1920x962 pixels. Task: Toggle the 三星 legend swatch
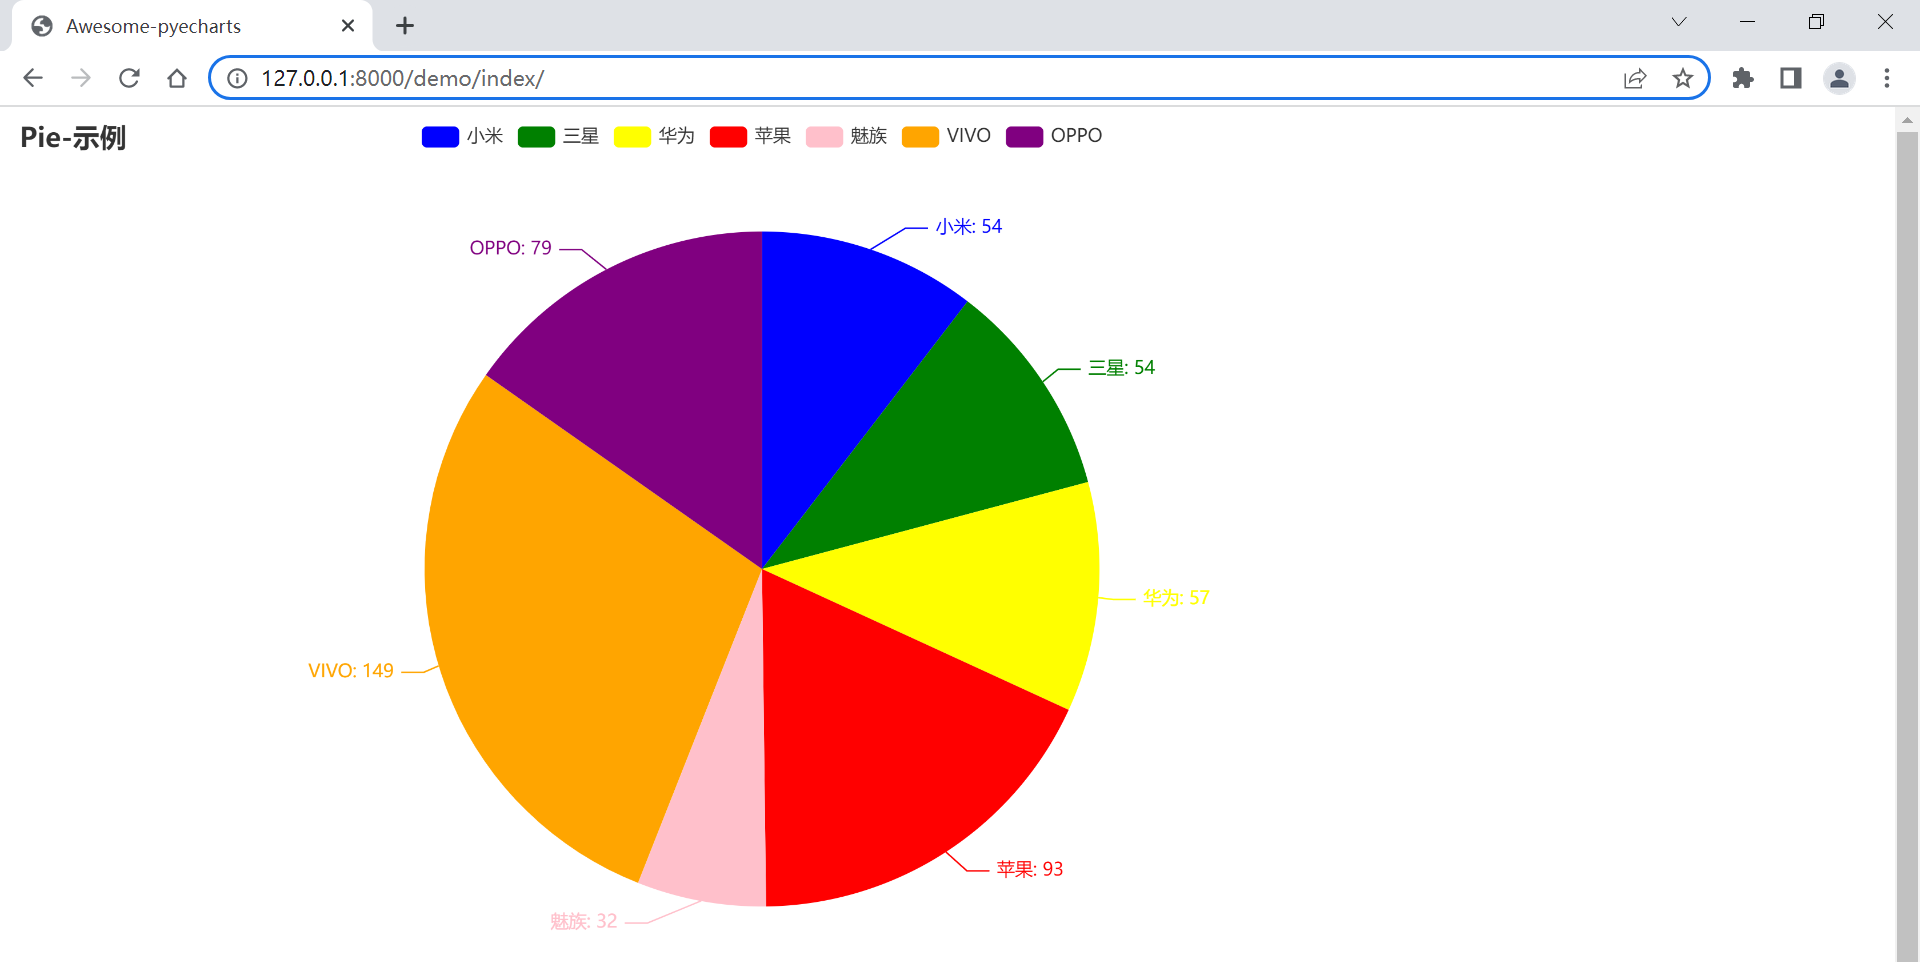536,136
